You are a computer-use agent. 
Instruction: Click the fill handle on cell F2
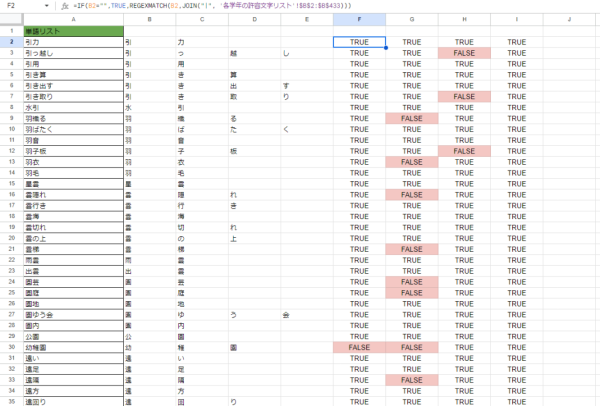pyautogui.click(x=386, y=47)
